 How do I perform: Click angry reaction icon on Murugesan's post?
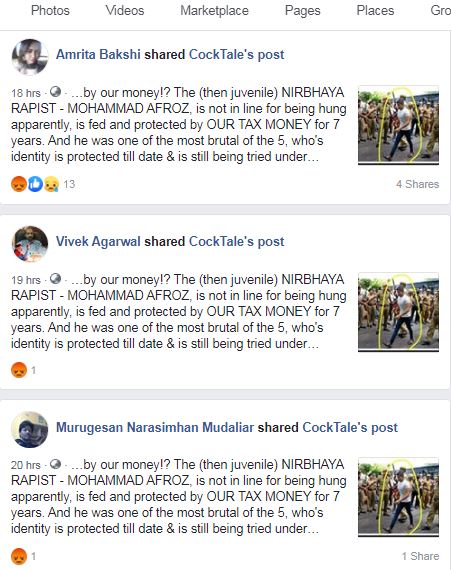pyautogui.click(x=19, y=556)
